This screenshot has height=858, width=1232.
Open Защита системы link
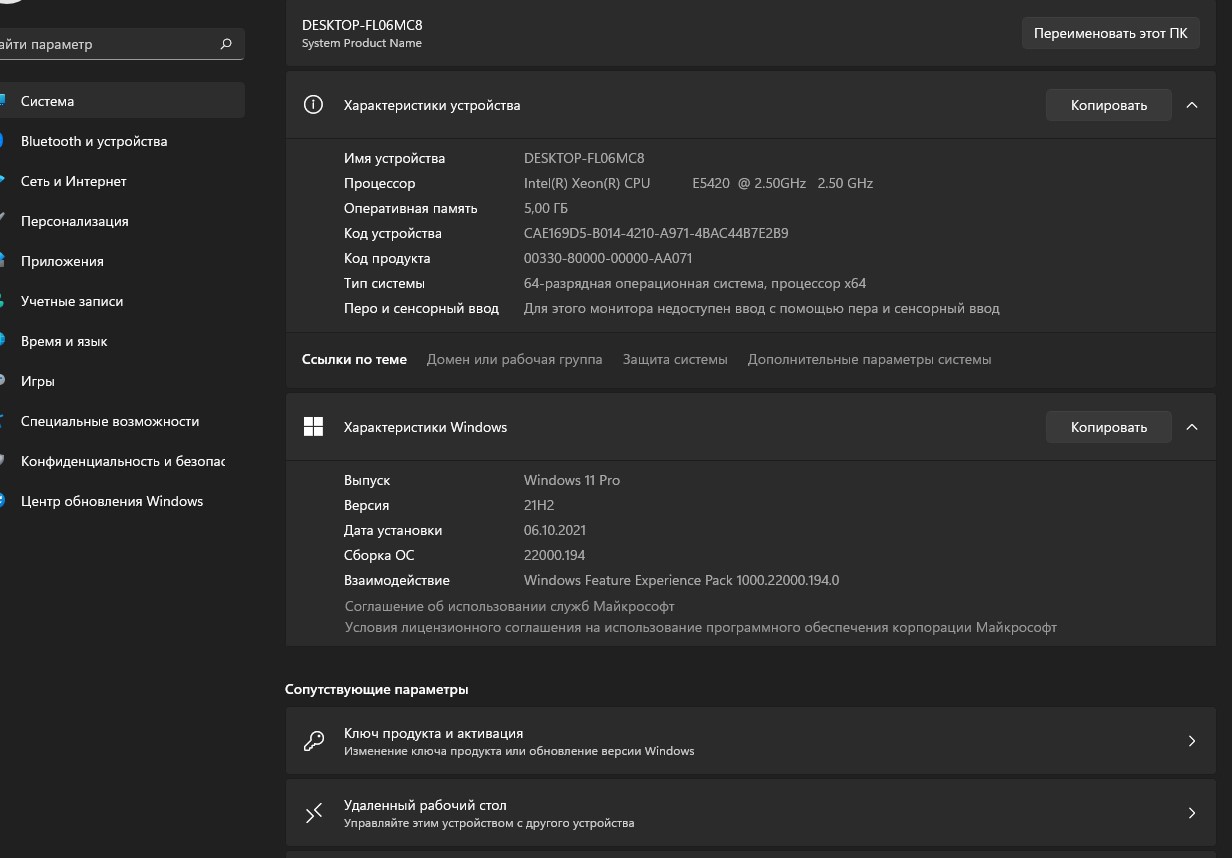tap(675, 359)
